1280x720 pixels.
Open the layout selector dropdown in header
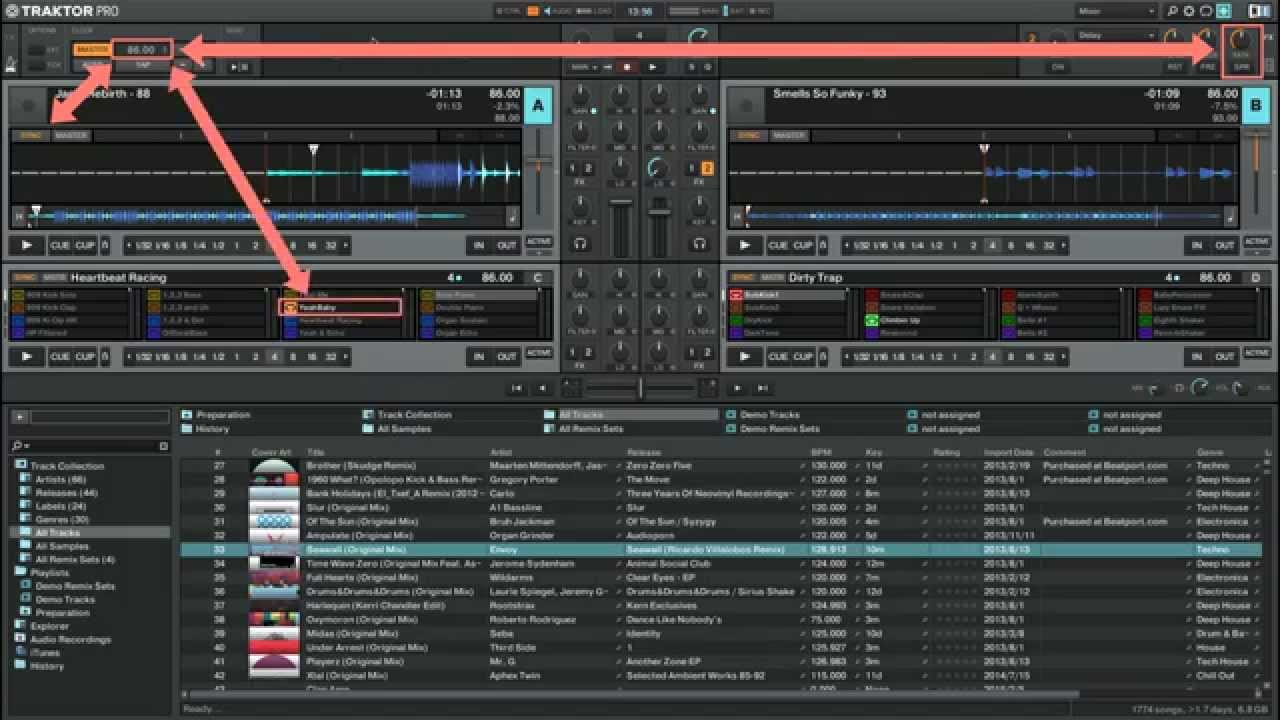pos(1115,11)
